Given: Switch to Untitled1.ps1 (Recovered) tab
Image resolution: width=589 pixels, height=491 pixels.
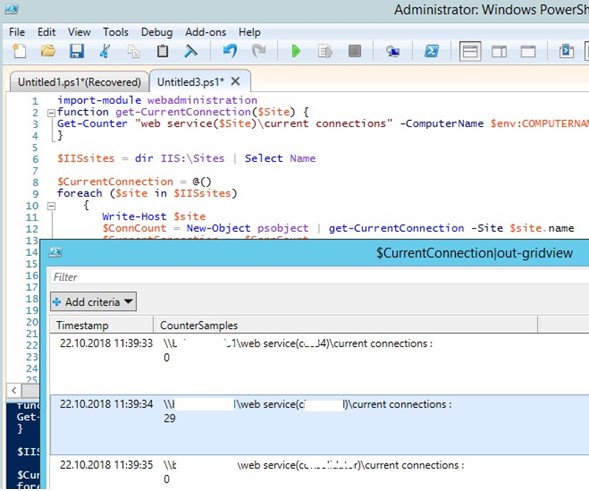Looking at the screenshot, I should pos(79,82).
